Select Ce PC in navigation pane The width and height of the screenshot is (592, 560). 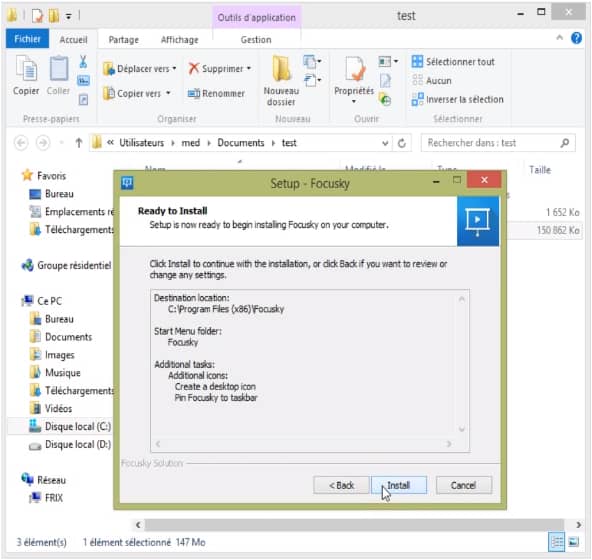tap(42, 301)
